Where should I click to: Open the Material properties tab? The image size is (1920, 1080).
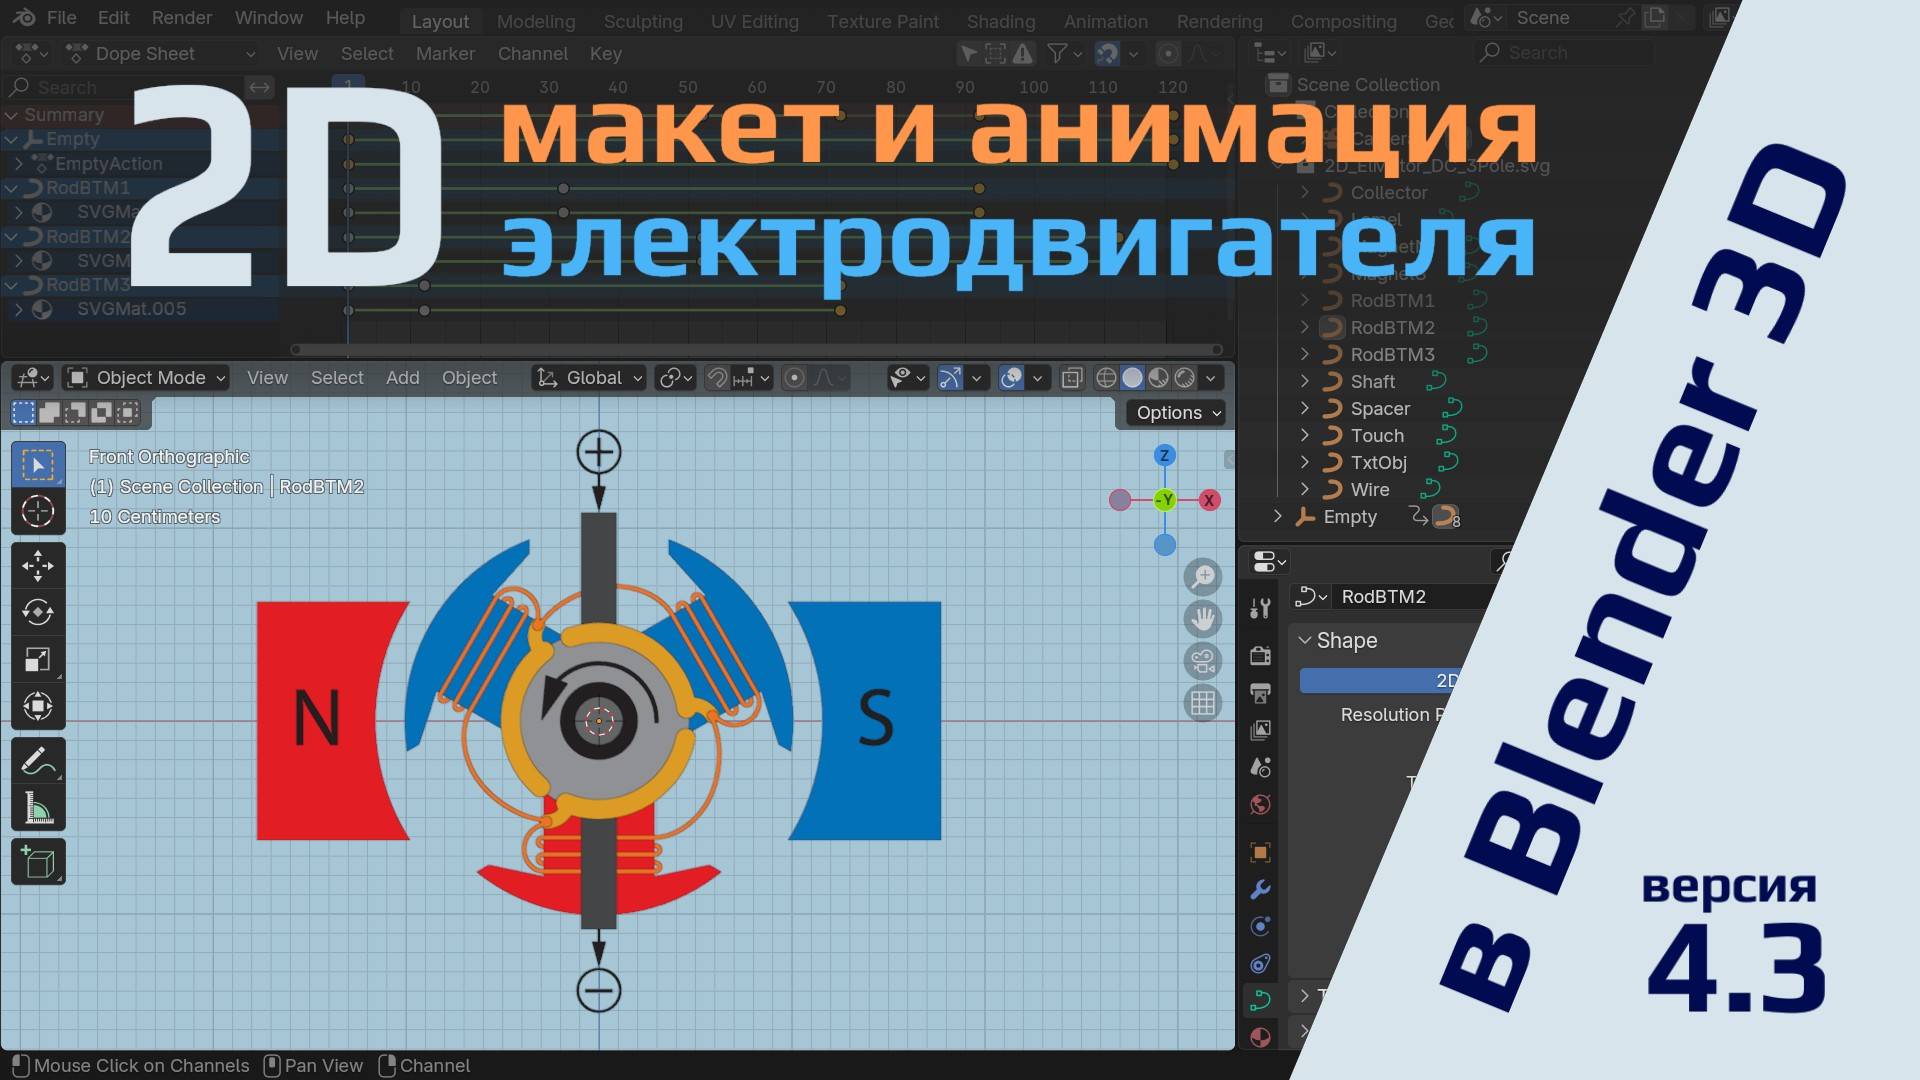[x=1260, y=1037]
